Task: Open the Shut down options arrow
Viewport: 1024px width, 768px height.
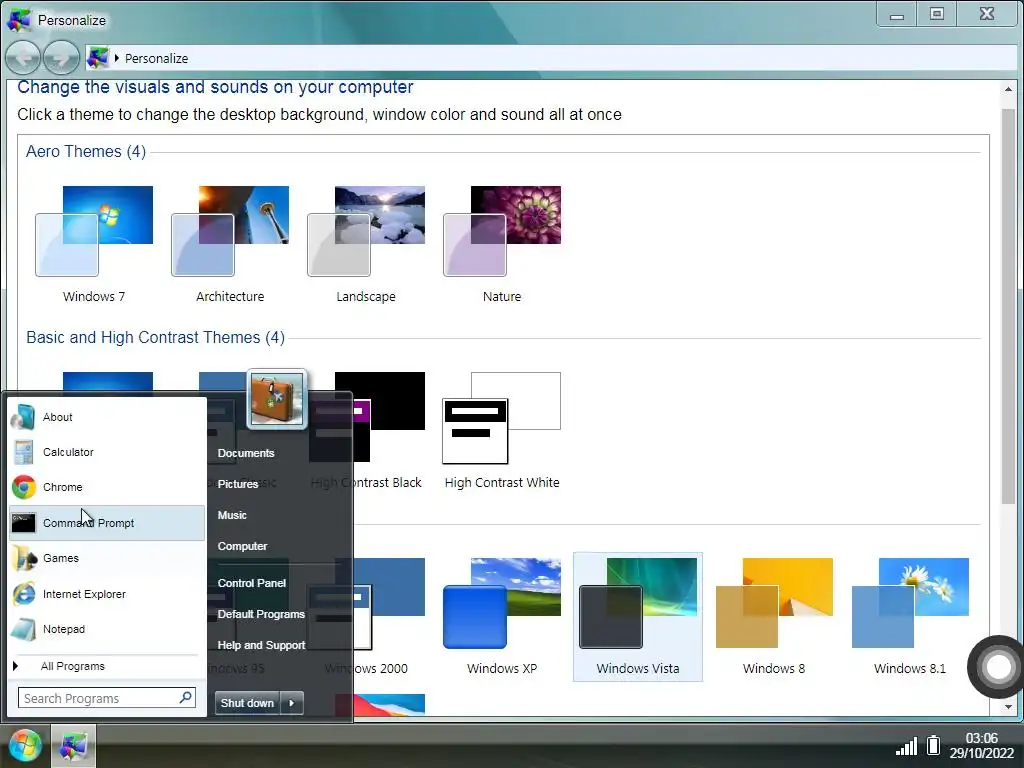Action: [x=292, y=703]
